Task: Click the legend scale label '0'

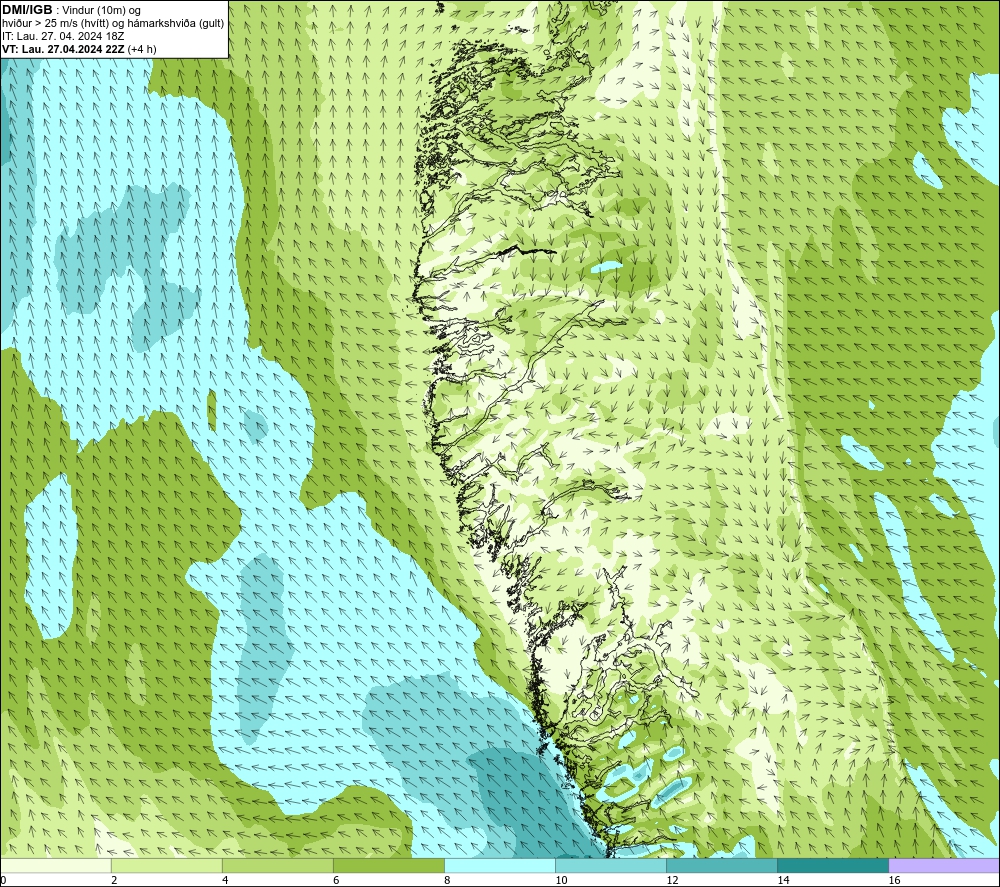Action: point(3,881)
